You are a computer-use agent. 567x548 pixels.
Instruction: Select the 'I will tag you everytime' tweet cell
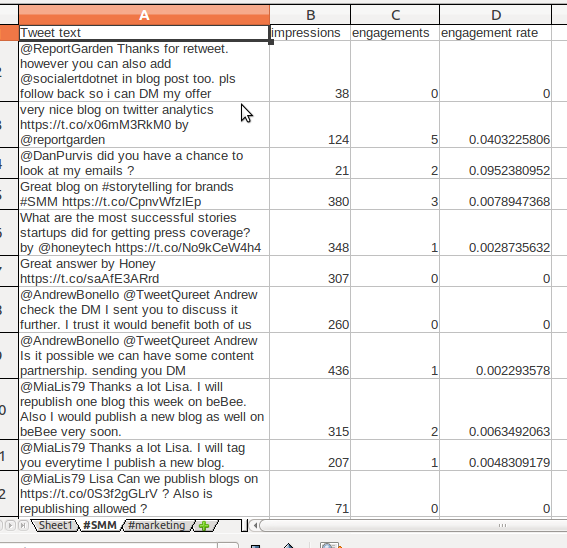(144, 455)
